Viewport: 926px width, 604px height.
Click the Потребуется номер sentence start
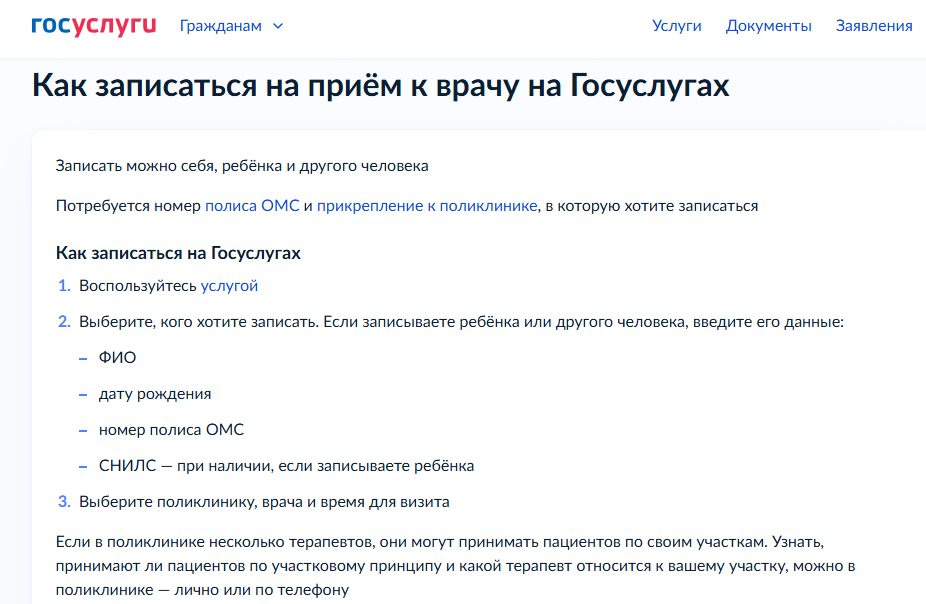[x=128, y=206]
